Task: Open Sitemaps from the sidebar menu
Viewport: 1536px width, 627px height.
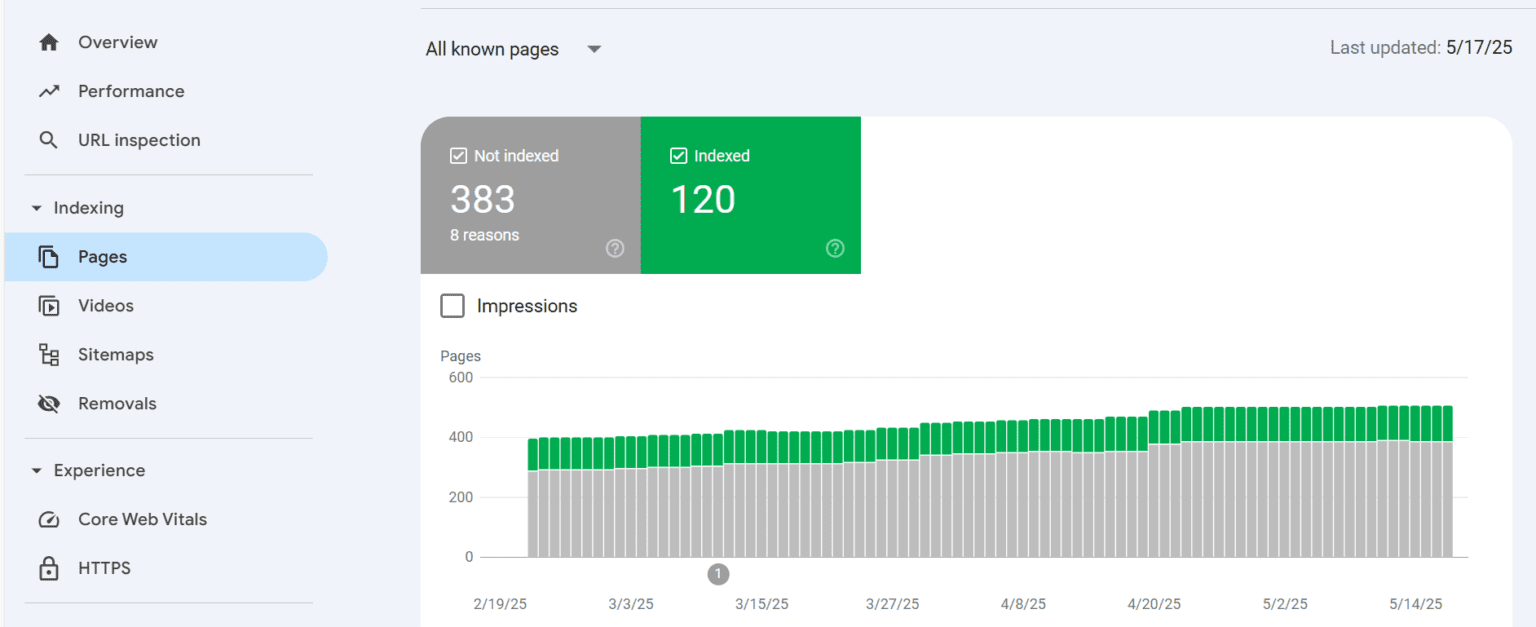Action: tap(116, 355)
